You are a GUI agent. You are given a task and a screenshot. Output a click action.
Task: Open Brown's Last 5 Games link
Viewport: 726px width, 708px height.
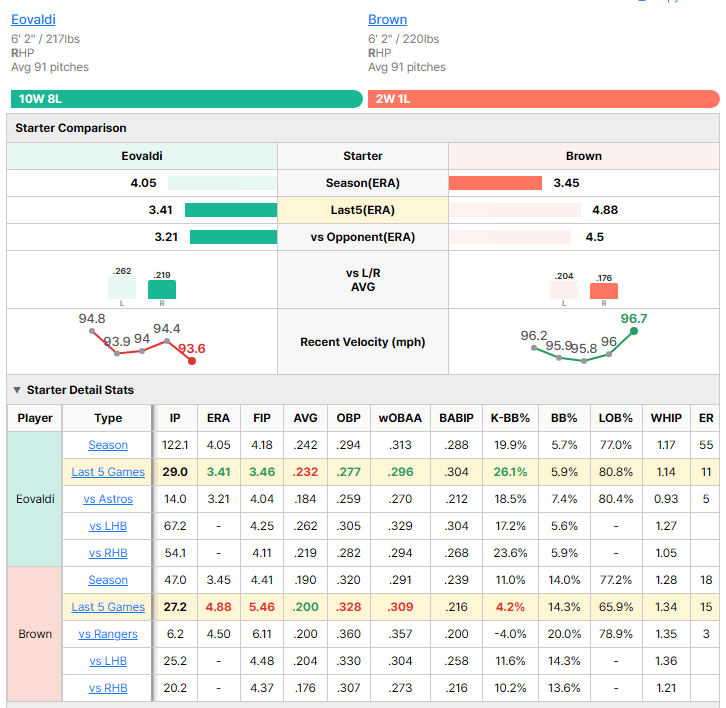108,607
